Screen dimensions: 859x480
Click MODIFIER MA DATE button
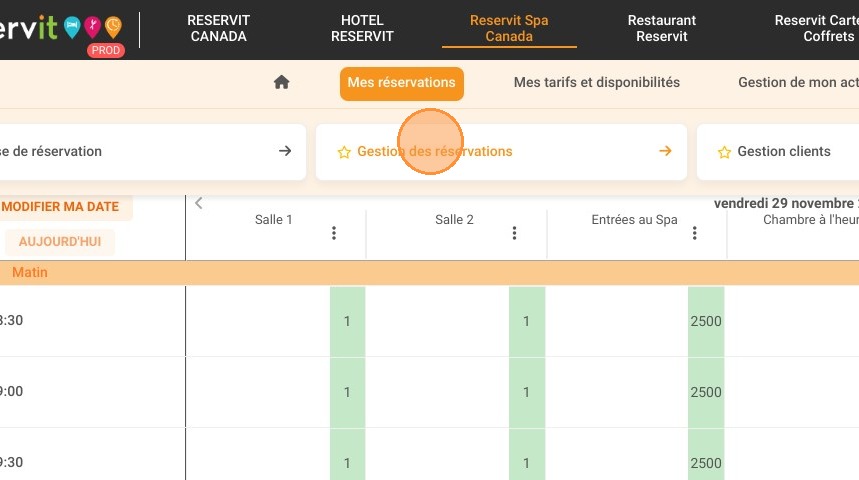click(x=60, y=207)
